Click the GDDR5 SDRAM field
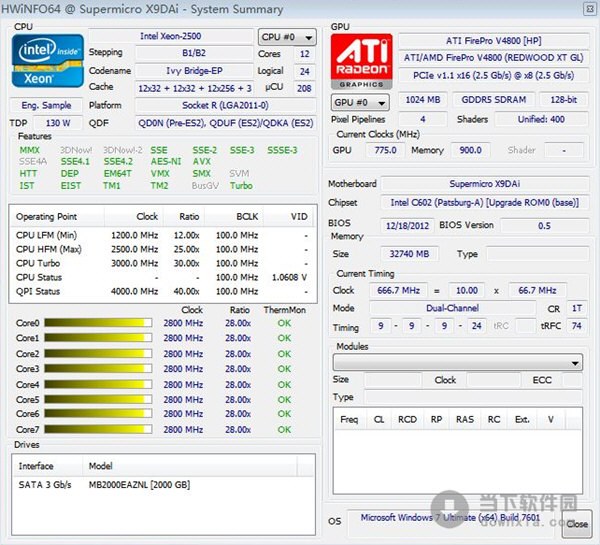 494,100
